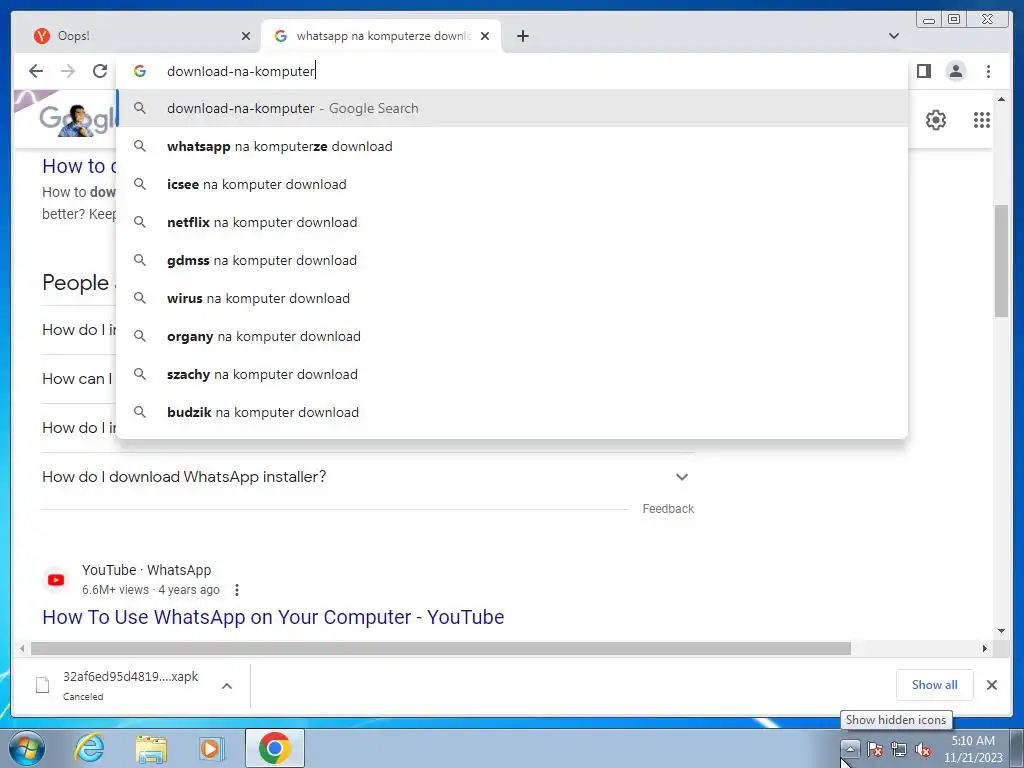Viewport: 1024px width, 768px height.
Task: Open Windows Explorer from taskbar
Action: click(x=151, y=748)
